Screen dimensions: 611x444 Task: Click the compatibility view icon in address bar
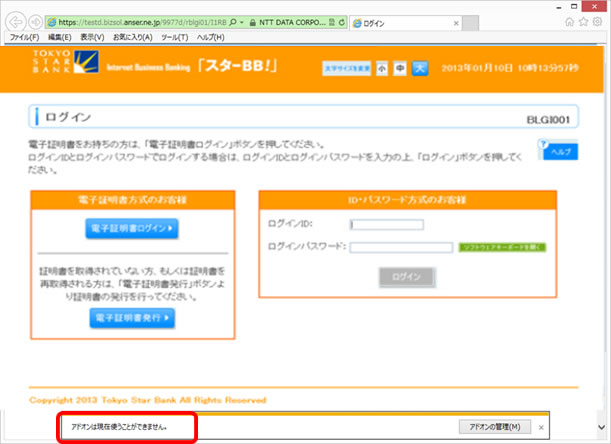(x=332, y=22)
